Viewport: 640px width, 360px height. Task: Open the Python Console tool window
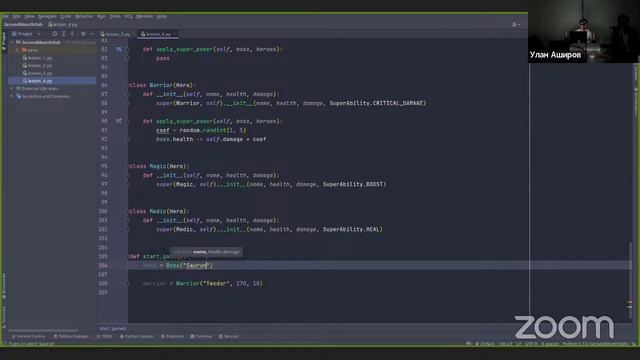coord(137,337)
